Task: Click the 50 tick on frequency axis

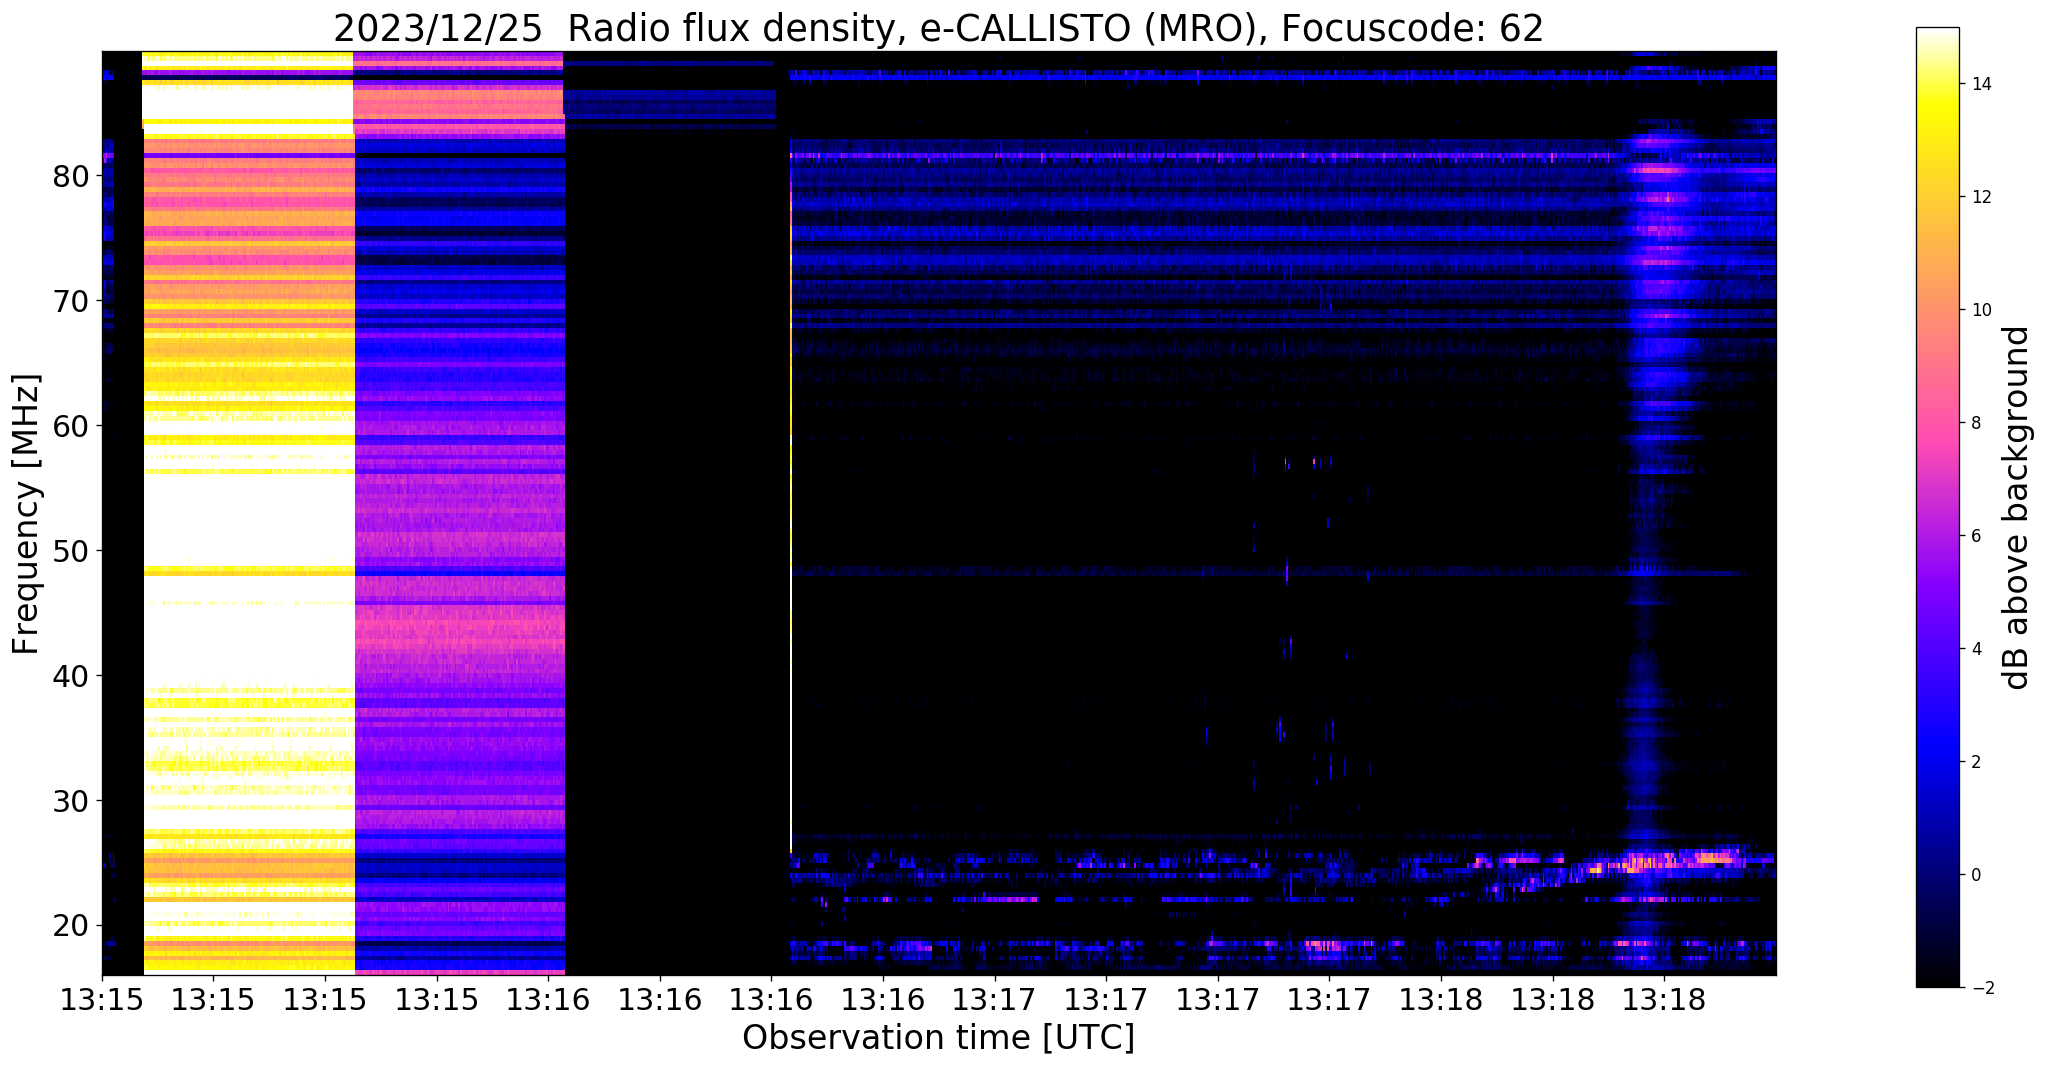Action: coord(73,551)
